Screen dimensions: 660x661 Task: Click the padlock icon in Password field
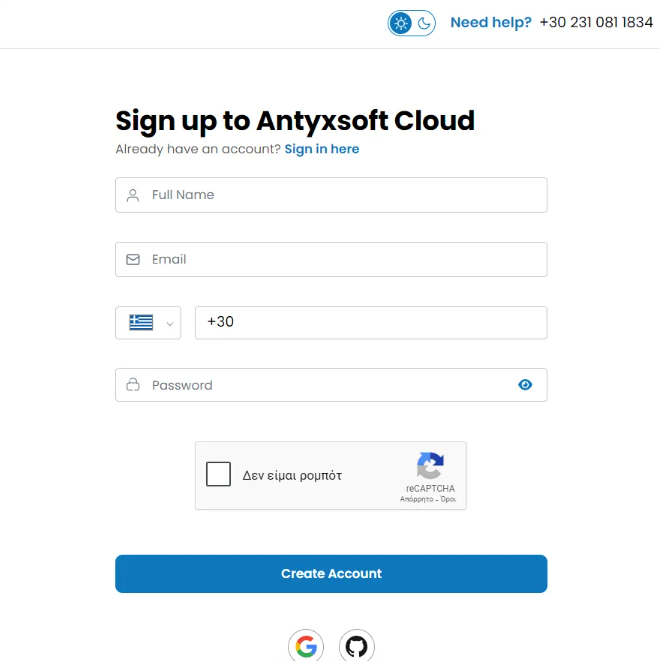tap(133, 385)
